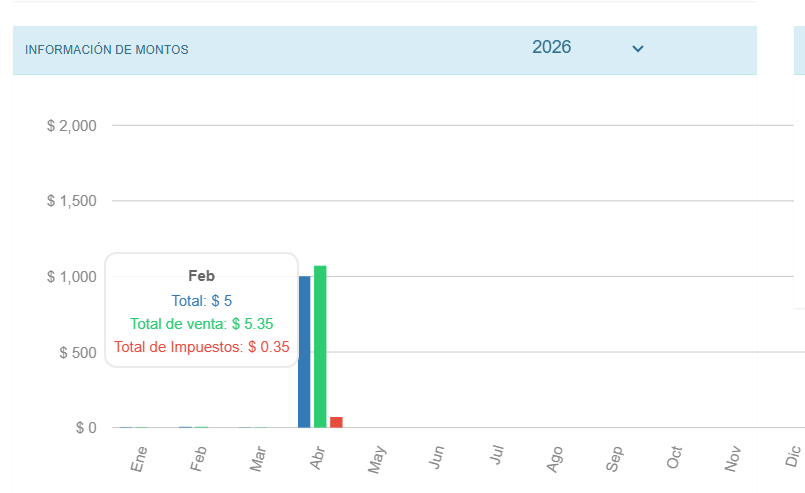This screenshot has width=805, height=493.
Task: Select the Jun month axis label
Action: point(436,457)
